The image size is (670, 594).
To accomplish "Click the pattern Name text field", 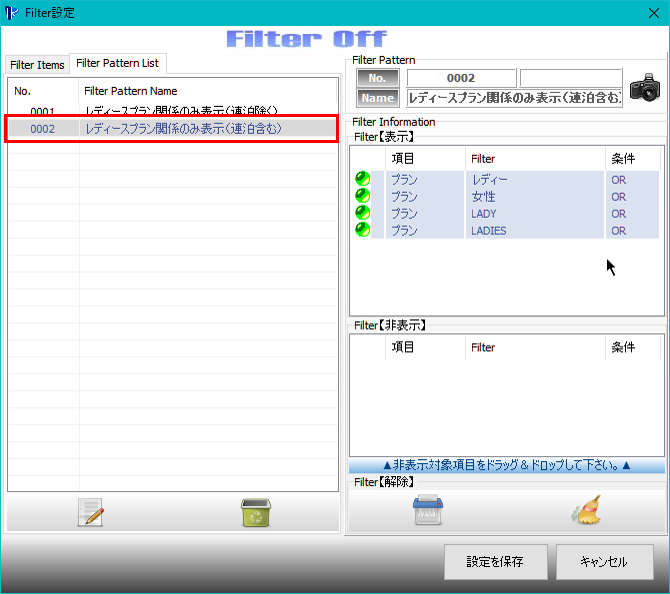I will pos(514,98).
